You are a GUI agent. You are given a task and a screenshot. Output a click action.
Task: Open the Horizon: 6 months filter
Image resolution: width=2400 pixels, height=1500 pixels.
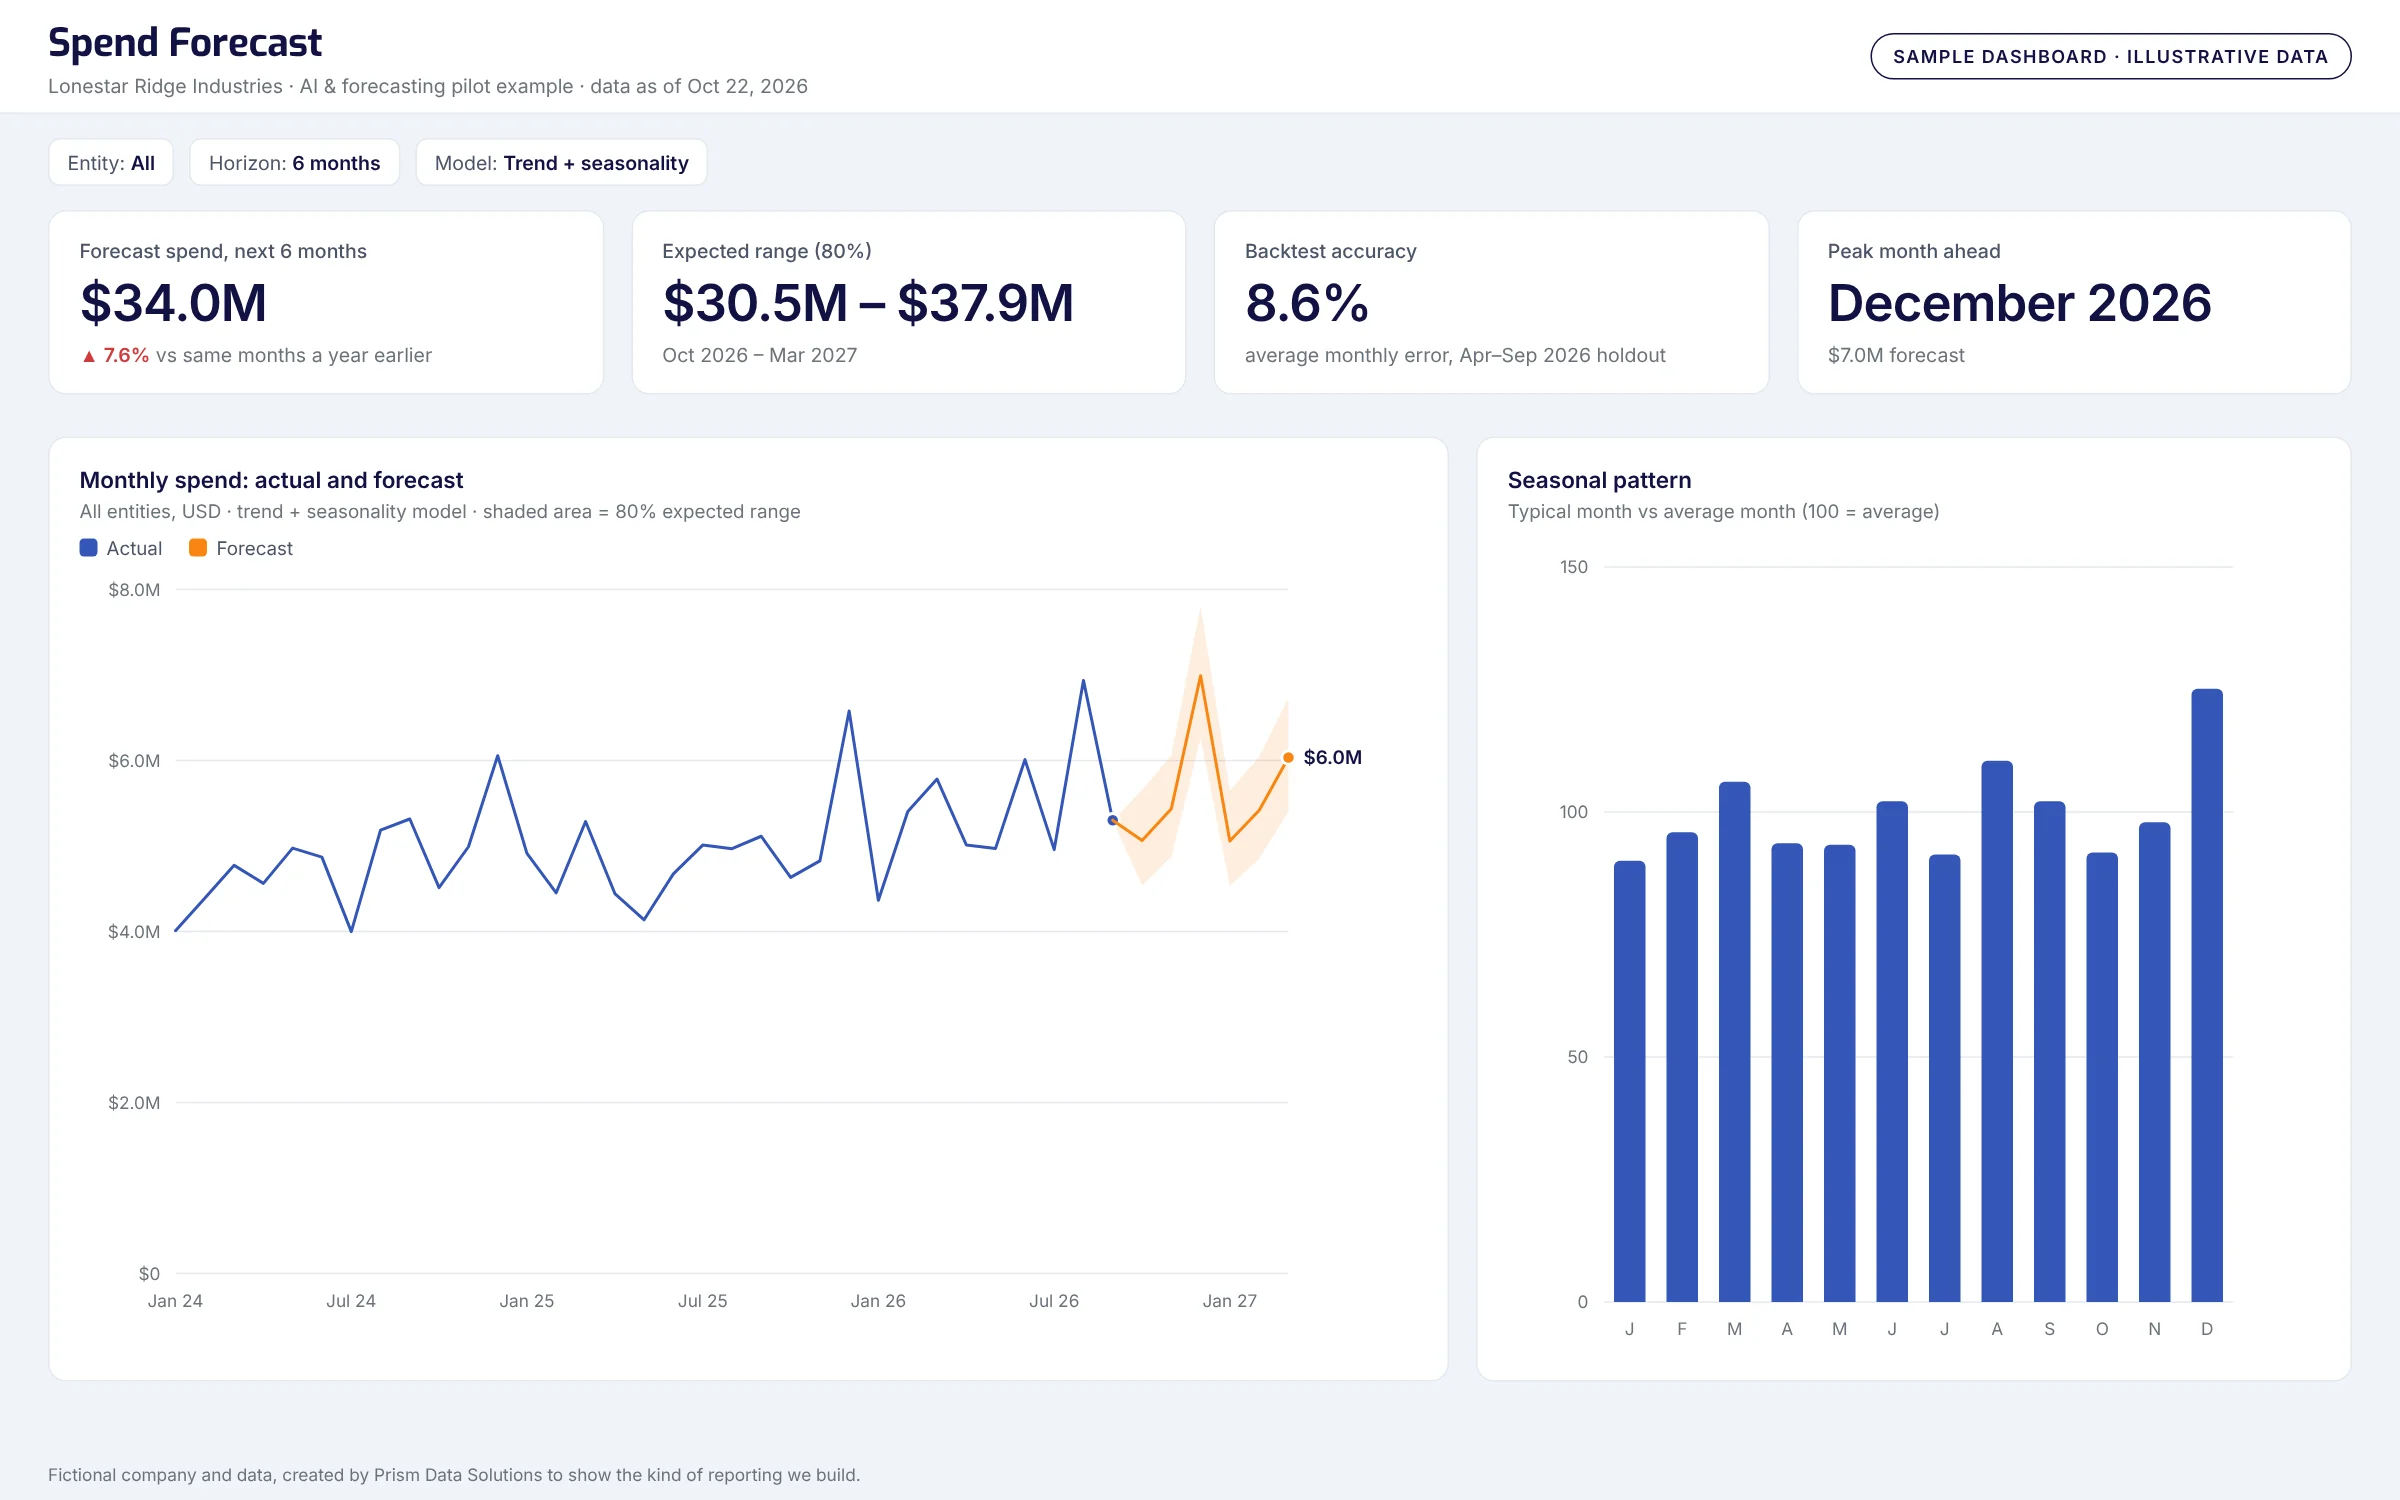click(x=294, y=163)
